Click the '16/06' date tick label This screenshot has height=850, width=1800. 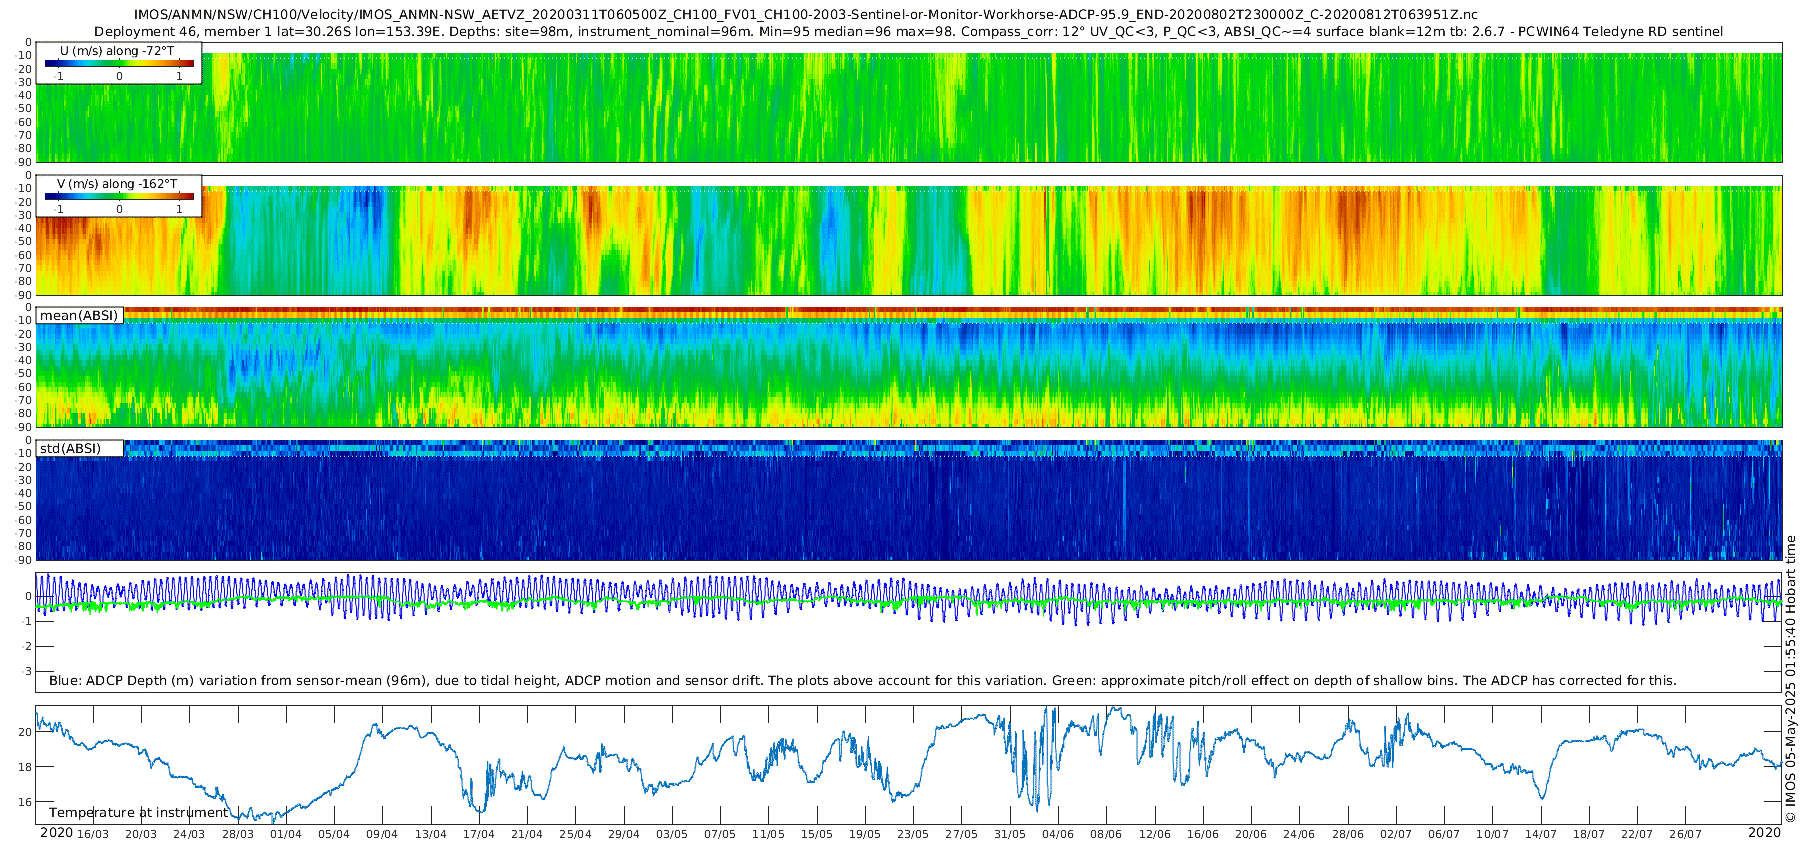pos(1203,834)
